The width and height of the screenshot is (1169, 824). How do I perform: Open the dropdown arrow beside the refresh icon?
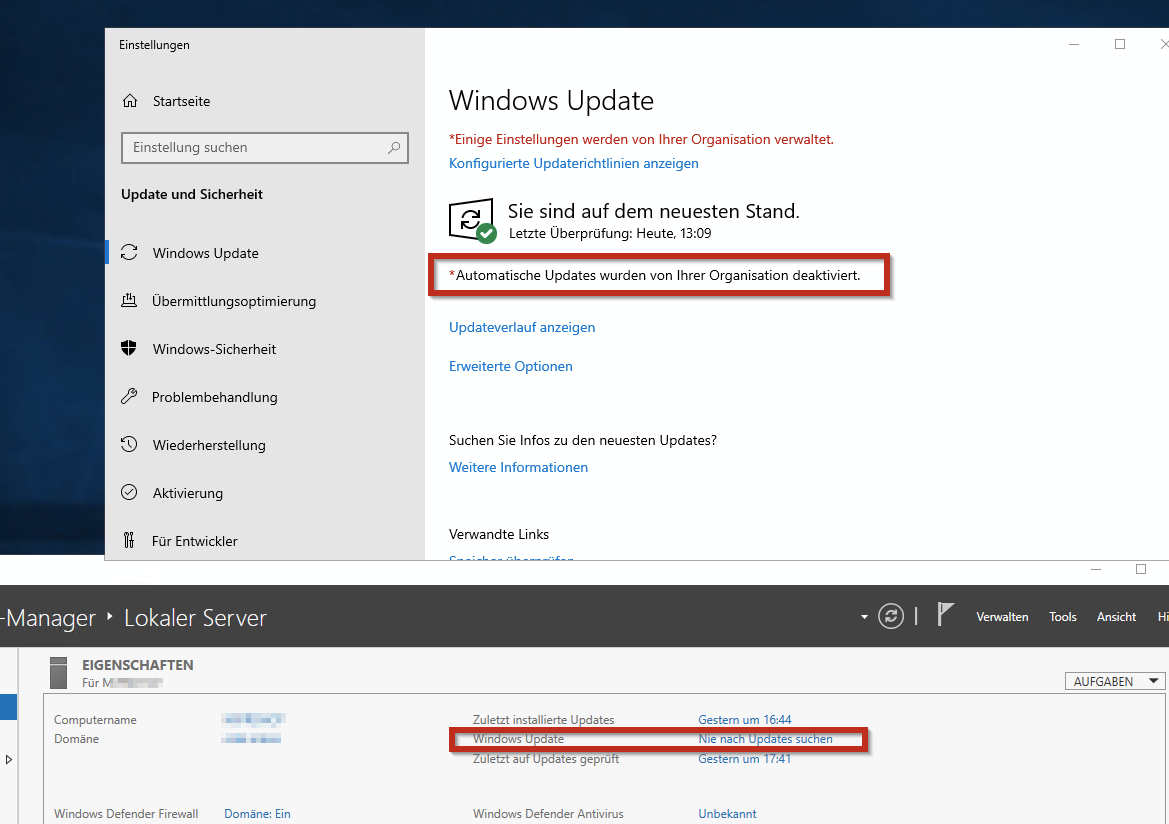point(864,617)
